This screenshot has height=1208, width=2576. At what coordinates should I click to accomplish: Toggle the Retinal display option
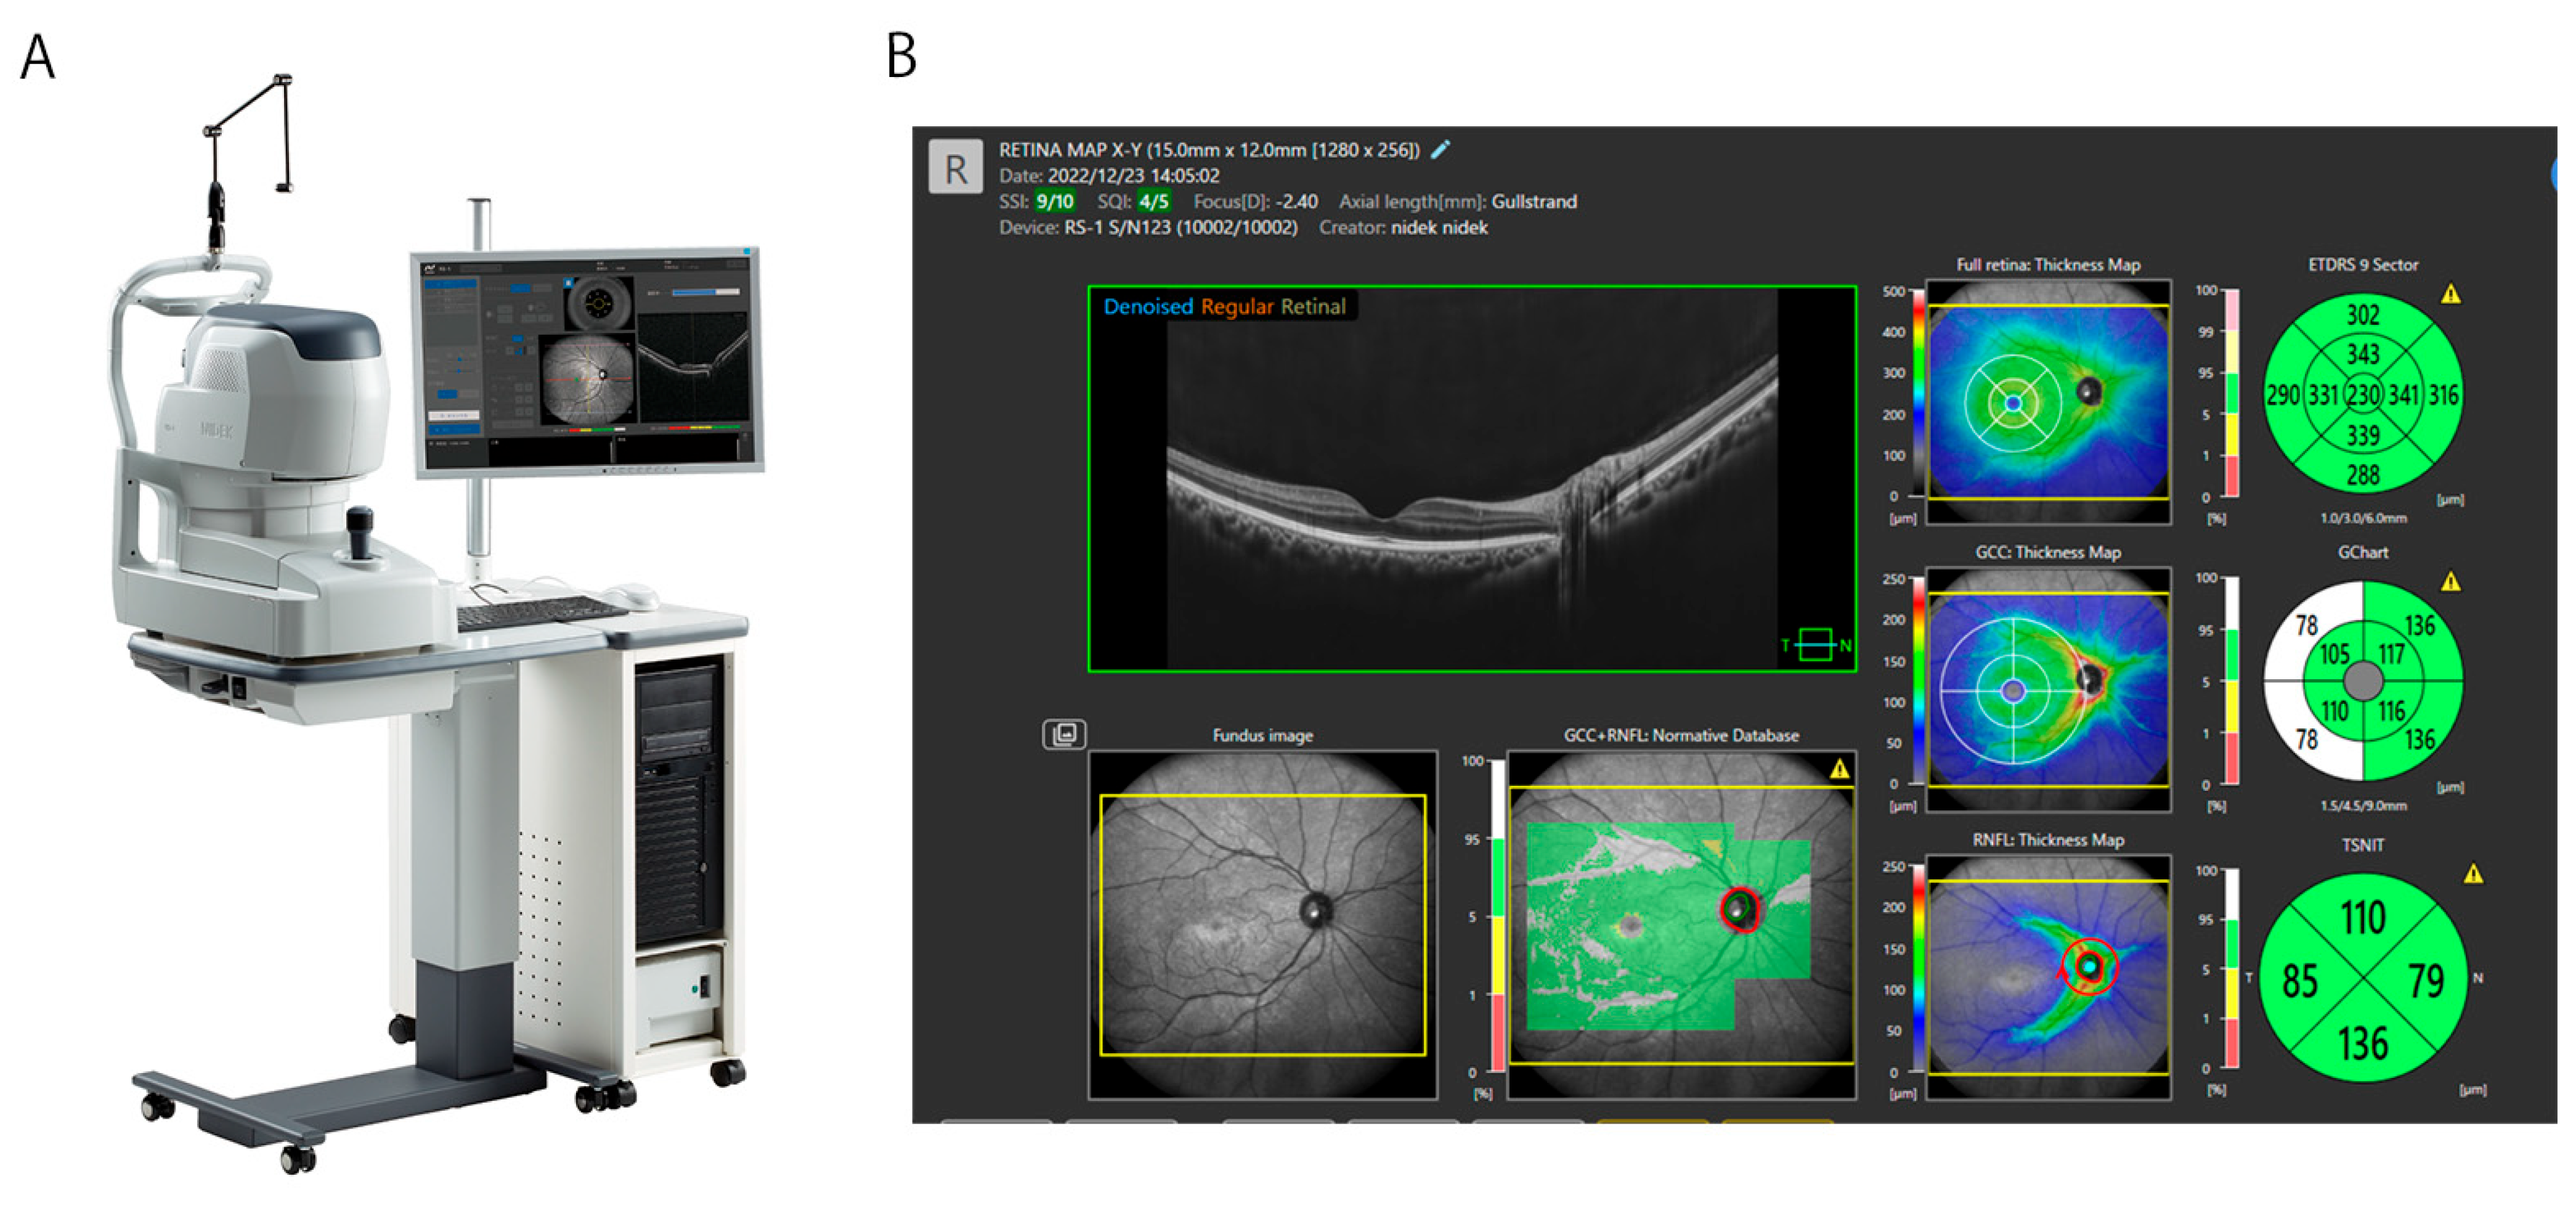point(1313,307)
